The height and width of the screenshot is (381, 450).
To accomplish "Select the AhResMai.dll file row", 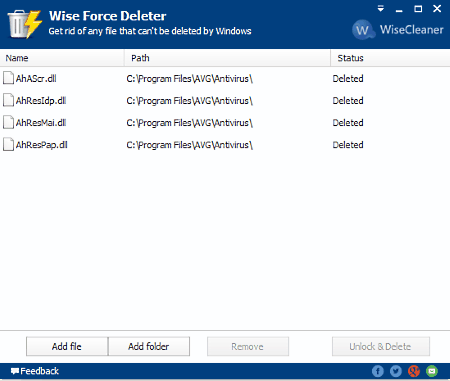I will coord(225,123).
